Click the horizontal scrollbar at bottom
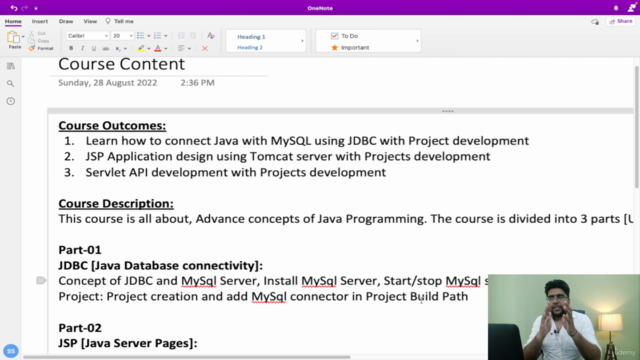The width and height of the screenshot is (640, 360). (187, 357)
